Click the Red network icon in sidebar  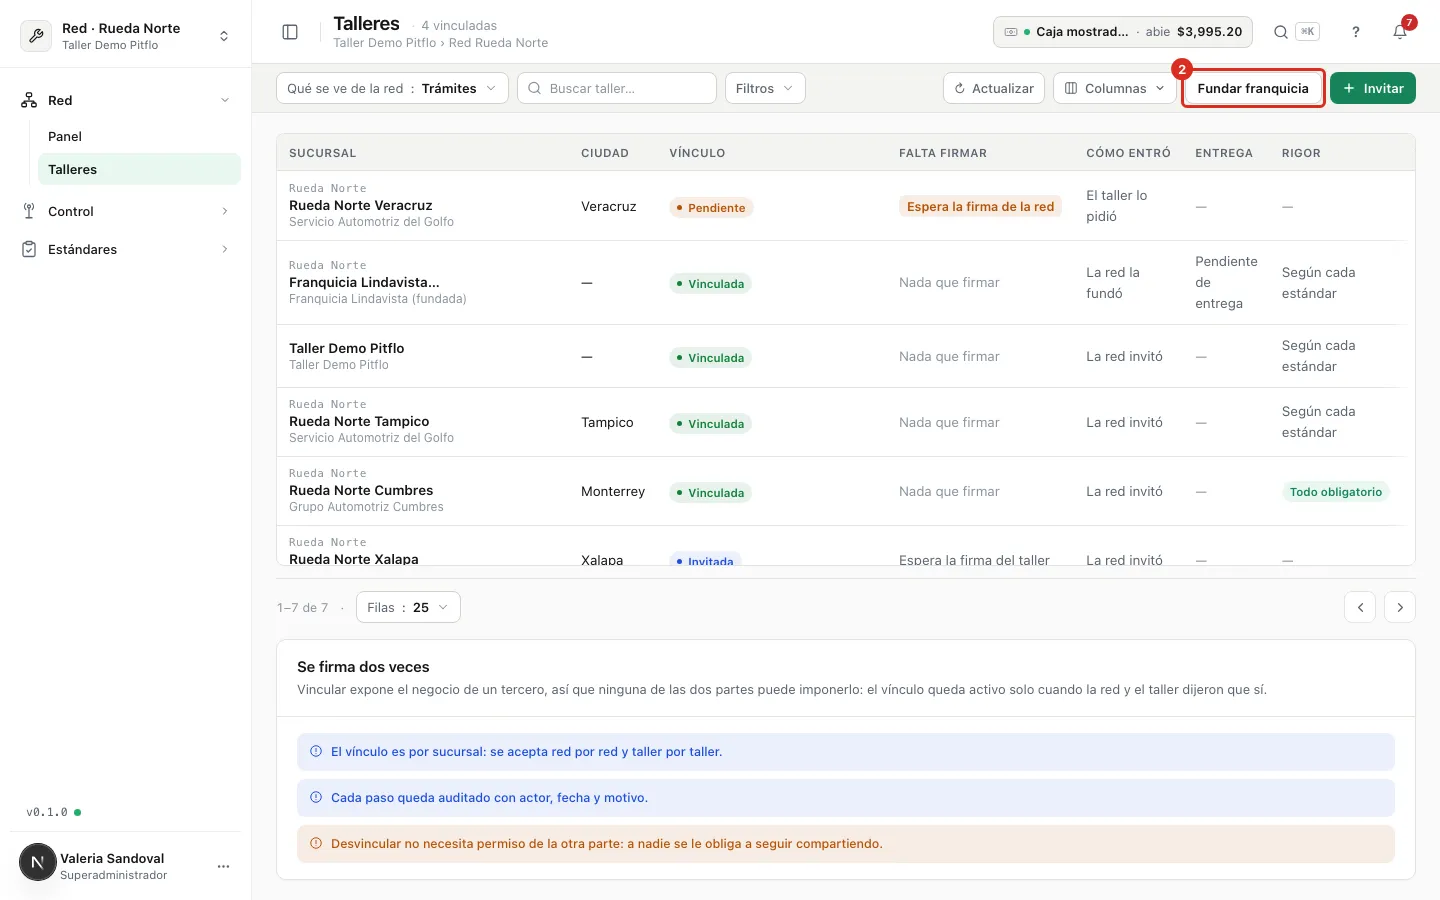point(29,100)
